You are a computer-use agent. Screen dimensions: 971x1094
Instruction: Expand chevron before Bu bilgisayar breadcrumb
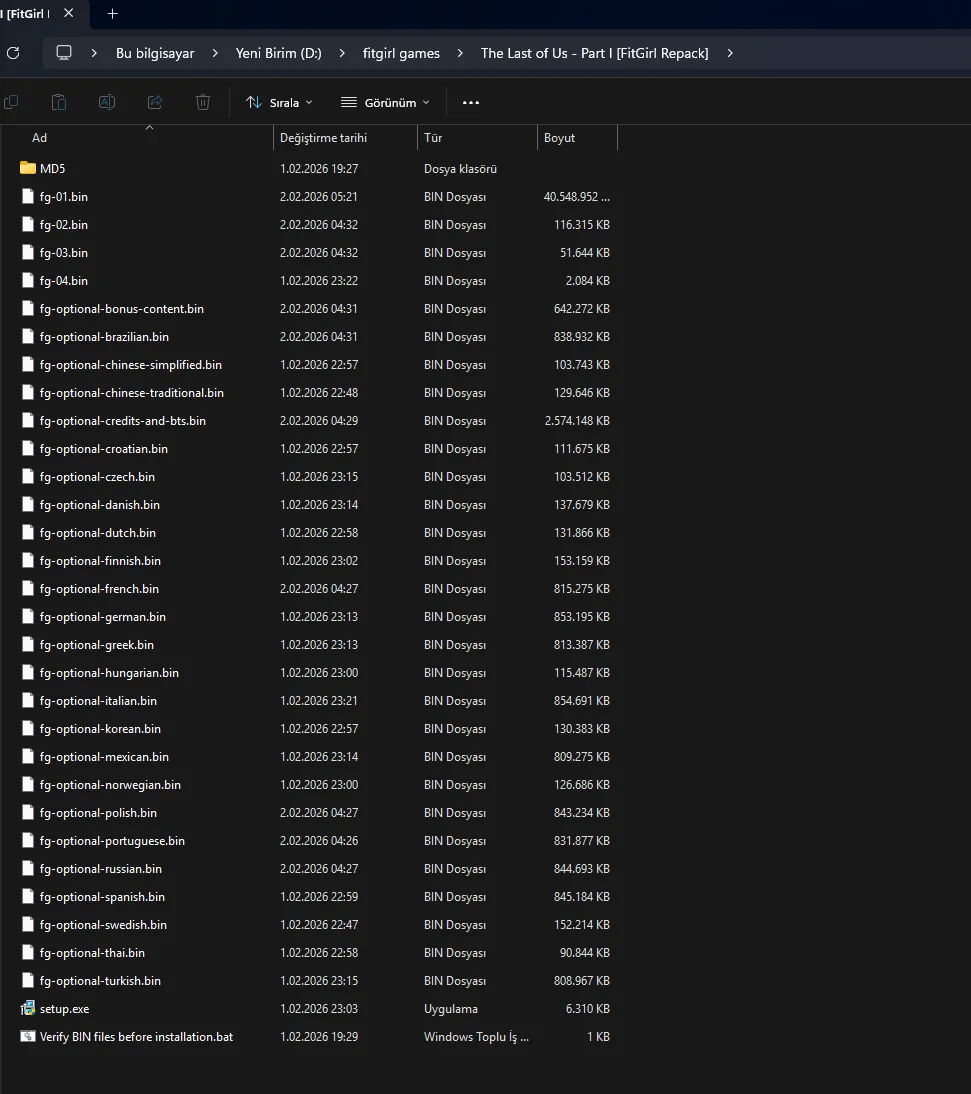pos(94,53)
